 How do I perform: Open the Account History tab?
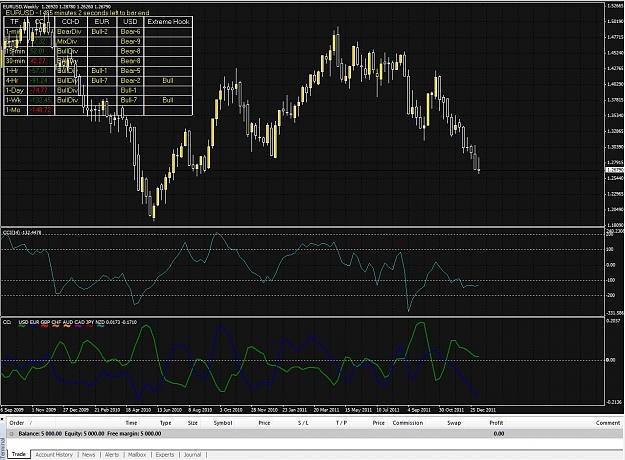pos(54,454)
